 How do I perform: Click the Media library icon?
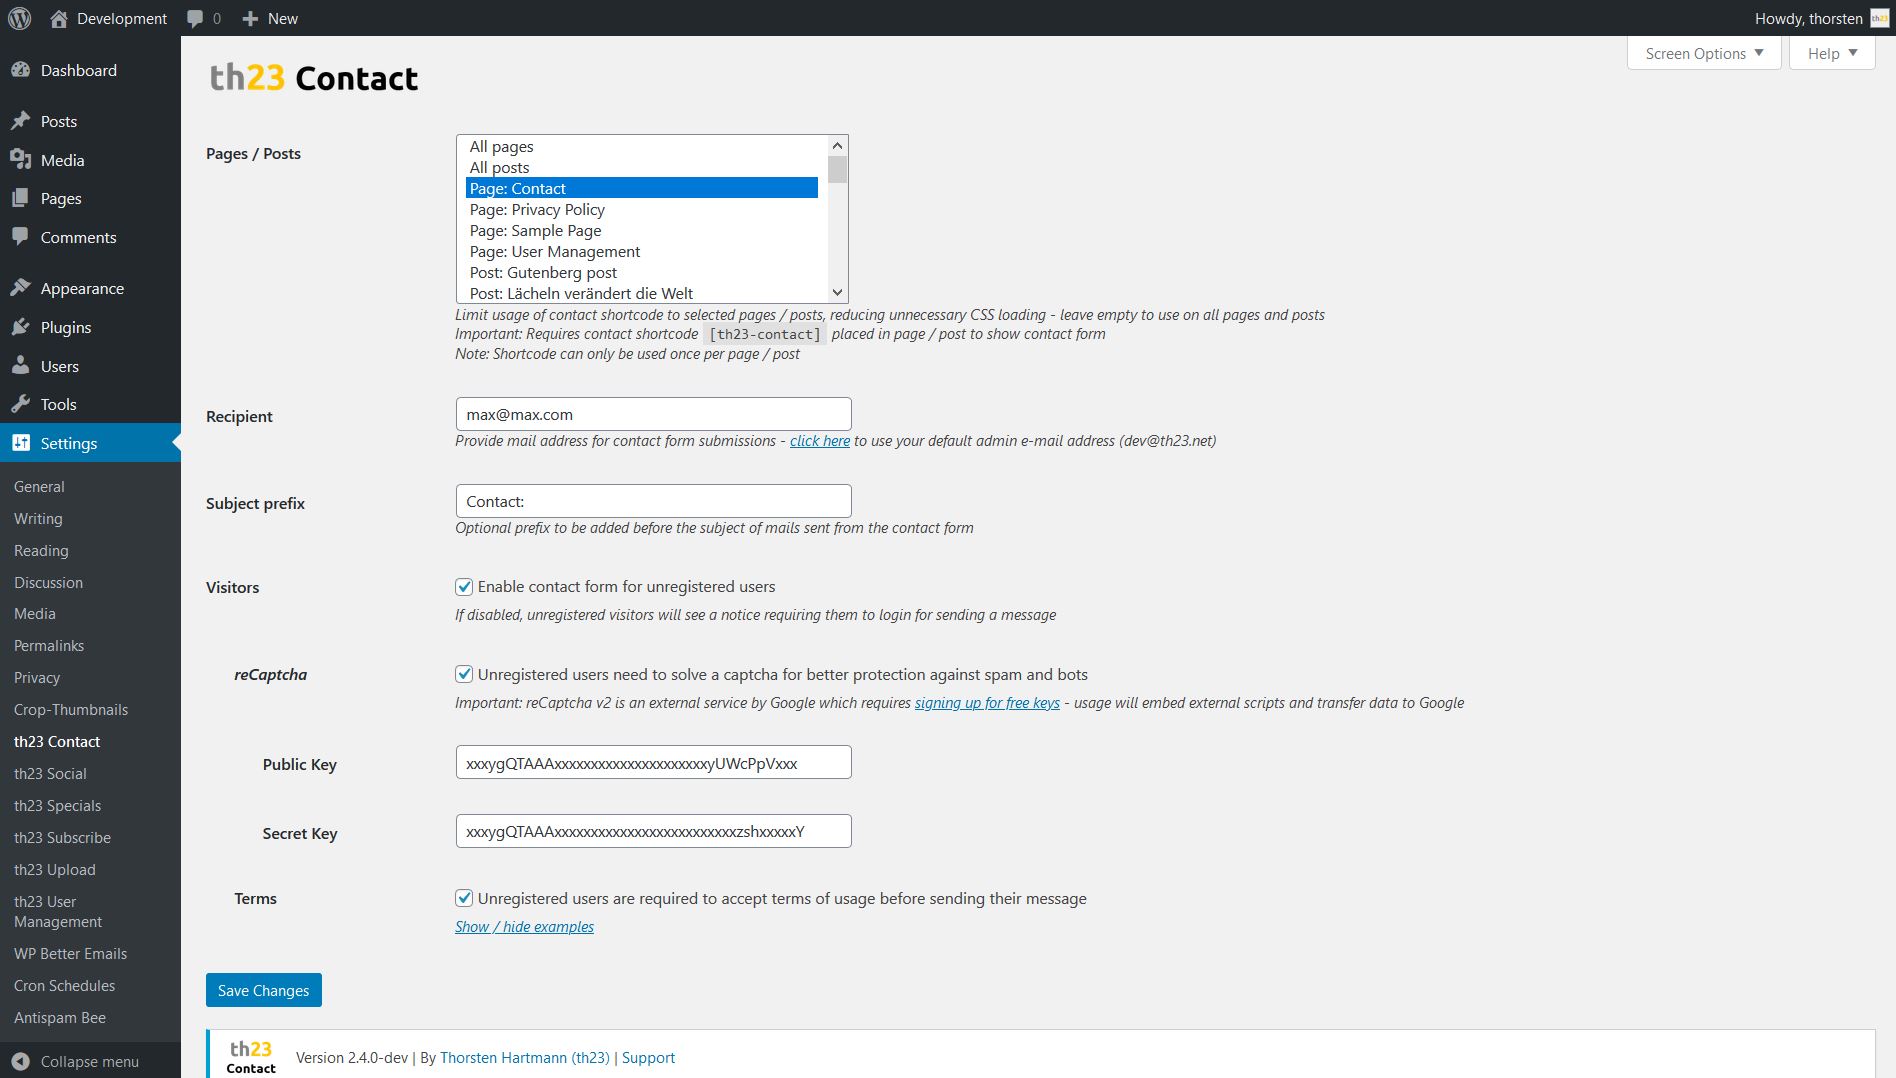pos(20,160)
